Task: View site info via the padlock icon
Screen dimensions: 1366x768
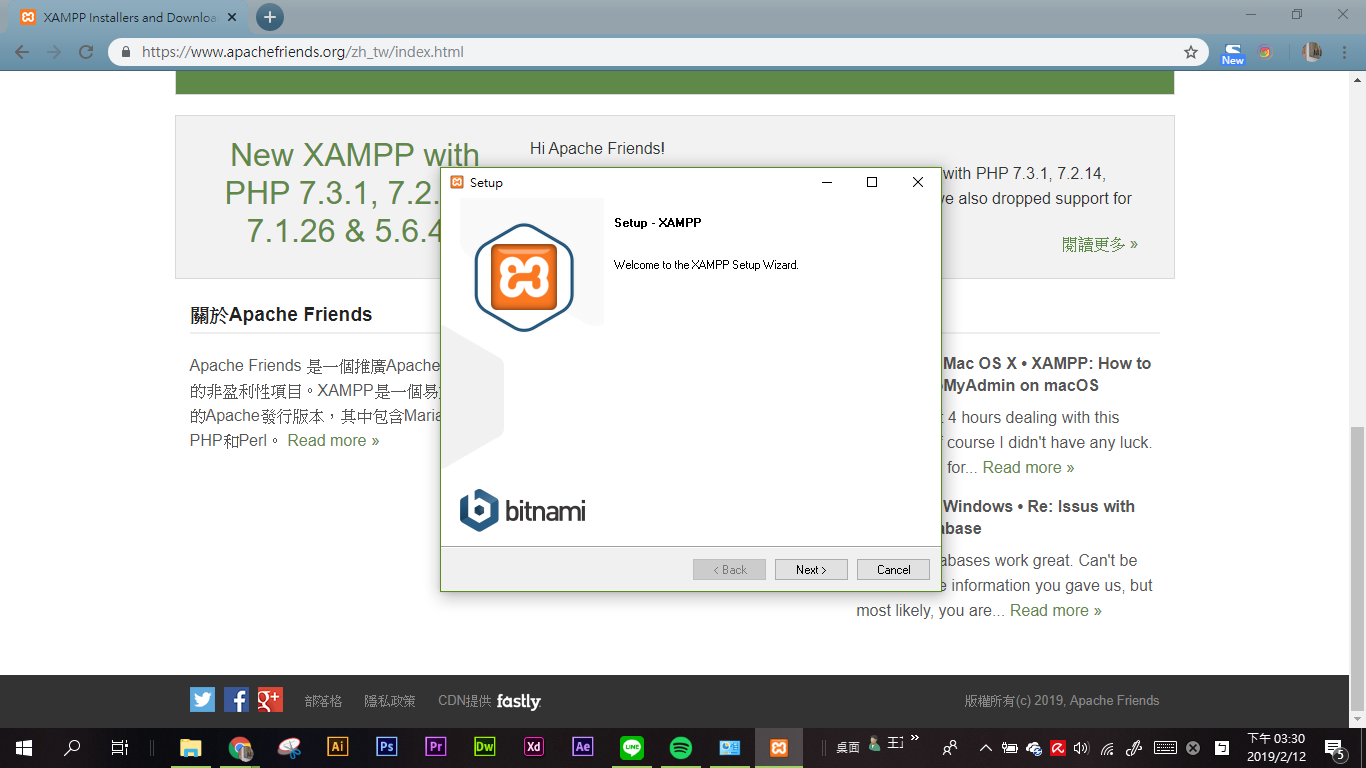Action: (x=126, y=52)
